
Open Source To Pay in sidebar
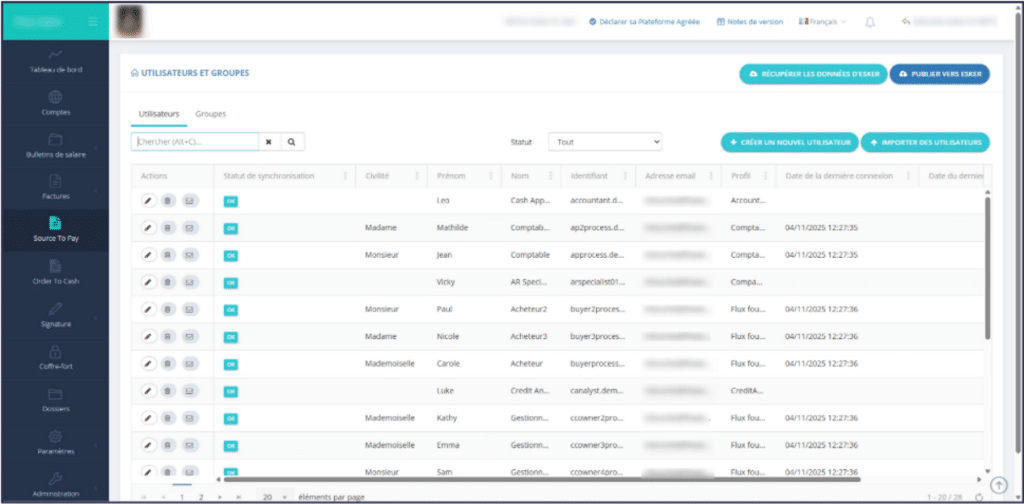tap(55, 230)
